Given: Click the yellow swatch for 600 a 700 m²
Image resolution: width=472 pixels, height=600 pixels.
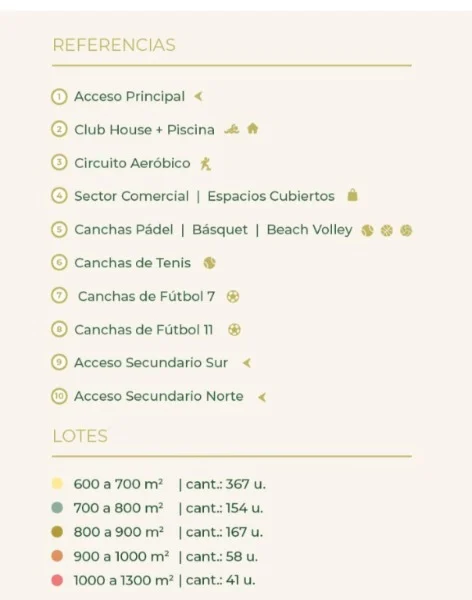Looking at the screenshot, I should pos(57,483).
